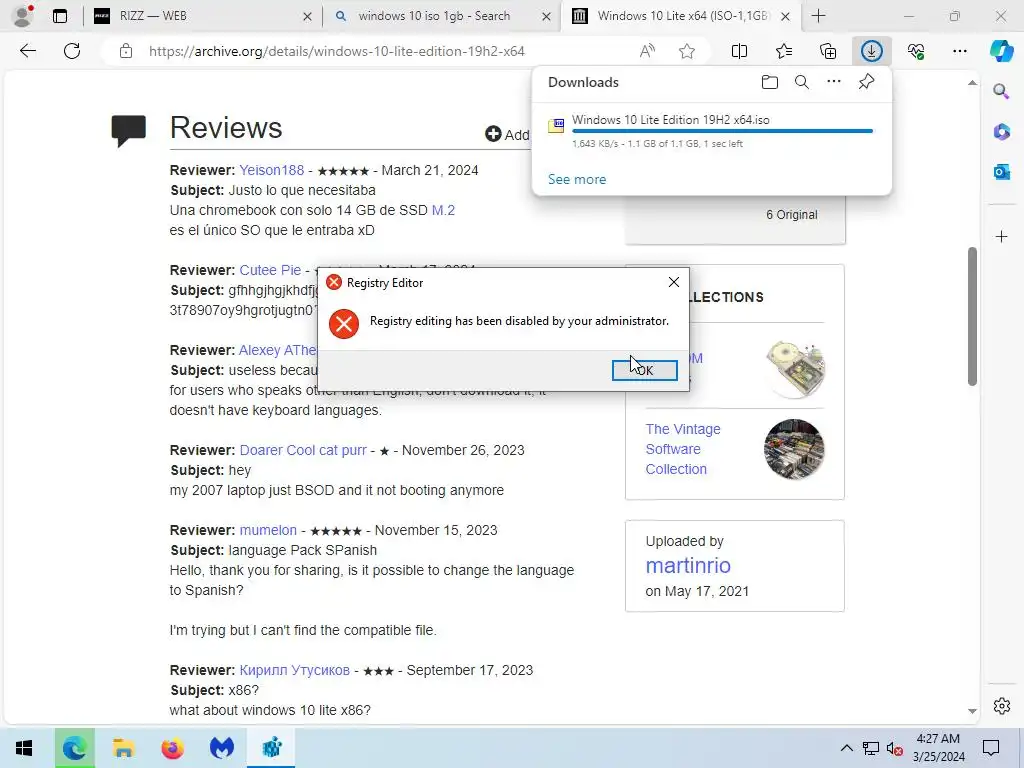
Task: Close the Registry Editor error dialog
Action: click(673, 282)
